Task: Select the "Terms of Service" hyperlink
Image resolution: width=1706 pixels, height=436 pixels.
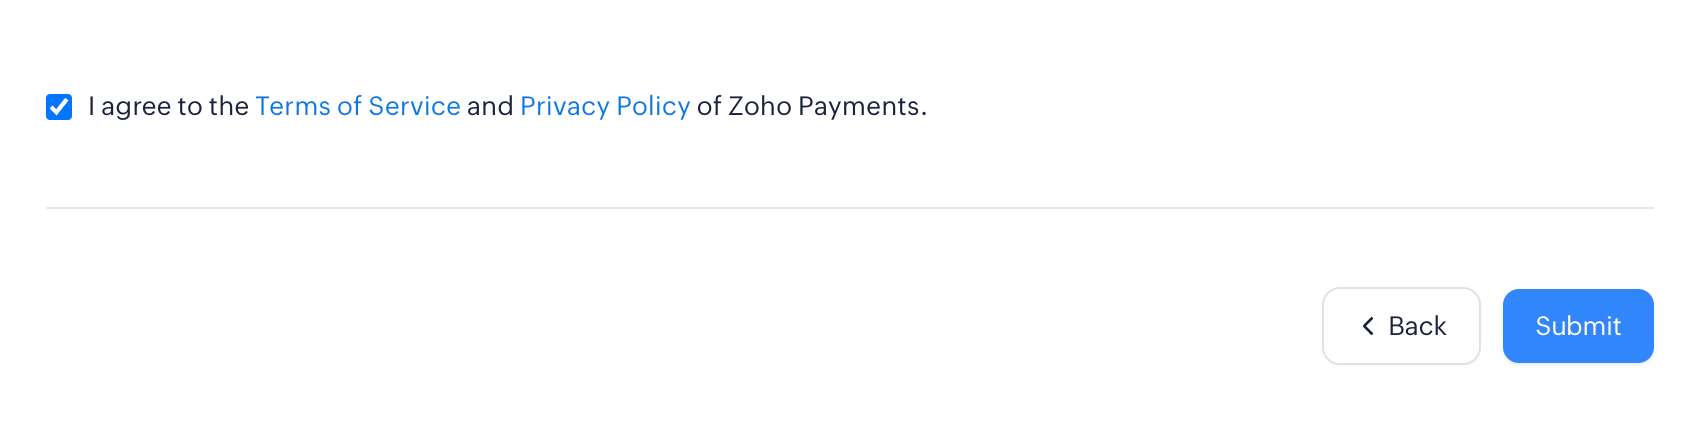Action: 358,106
